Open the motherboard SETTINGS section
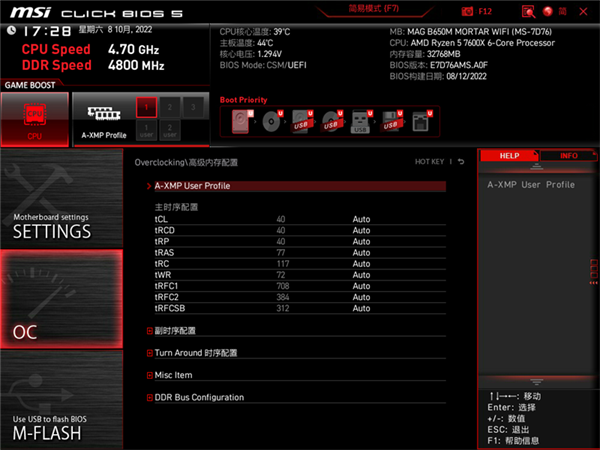This screenshot has height=450, width=600. click(x=60, y=226)
